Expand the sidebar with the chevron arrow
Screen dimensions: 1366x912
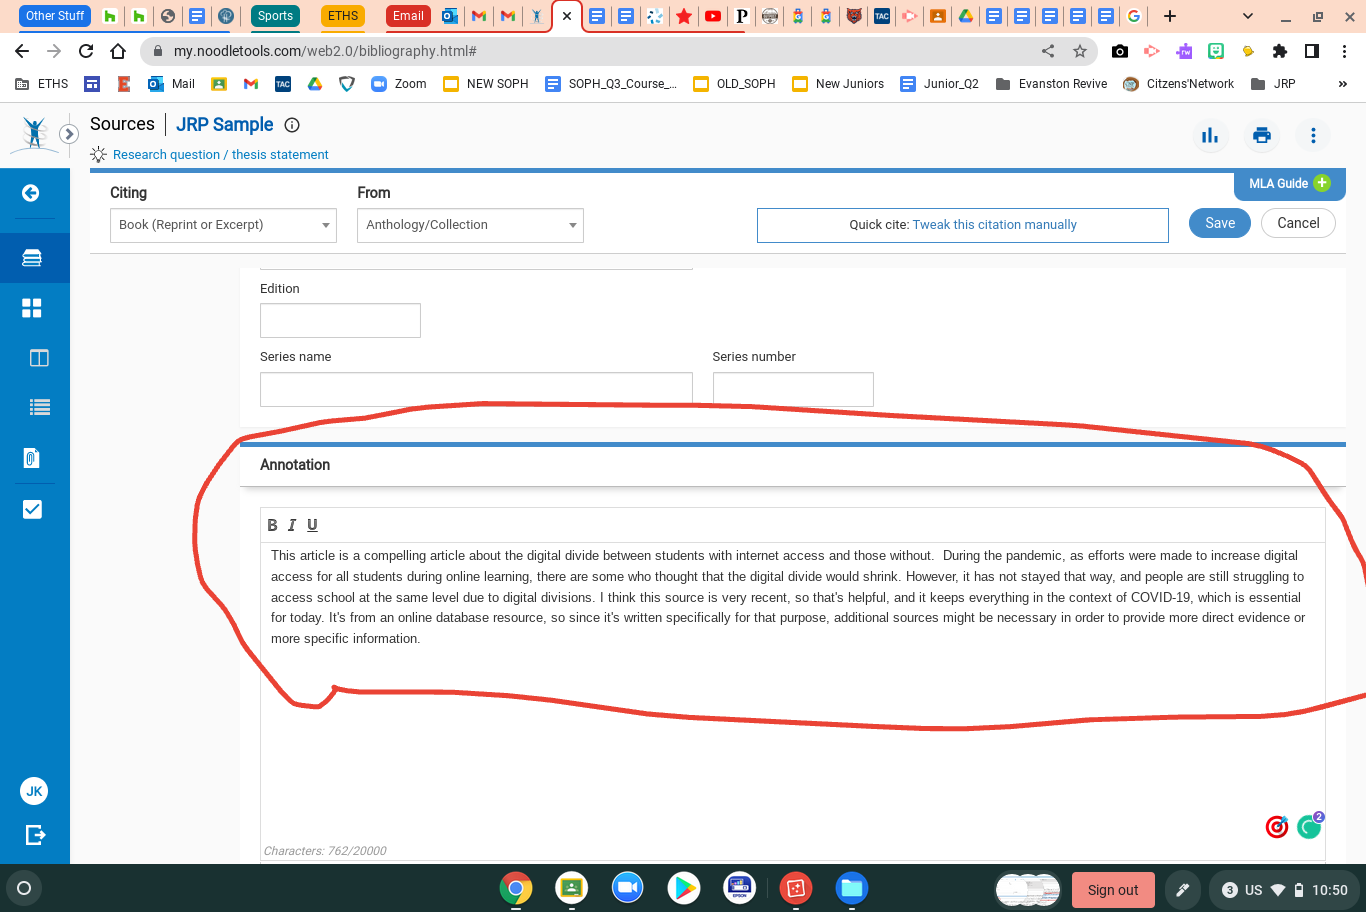pyautogui.click(x=69, y=133)
